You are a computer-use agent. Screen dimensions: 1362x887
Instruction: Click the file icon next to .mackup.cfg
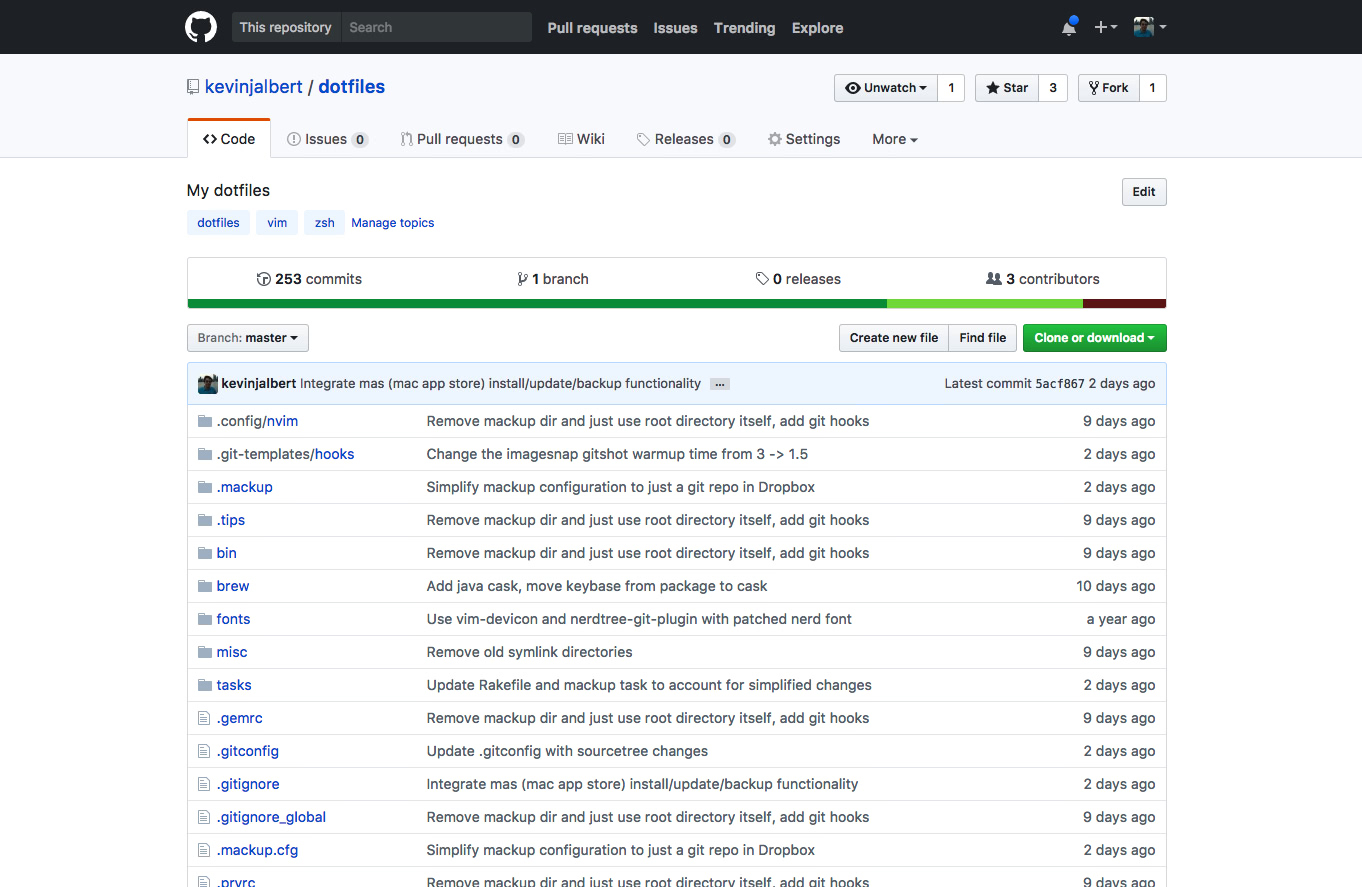204,850
